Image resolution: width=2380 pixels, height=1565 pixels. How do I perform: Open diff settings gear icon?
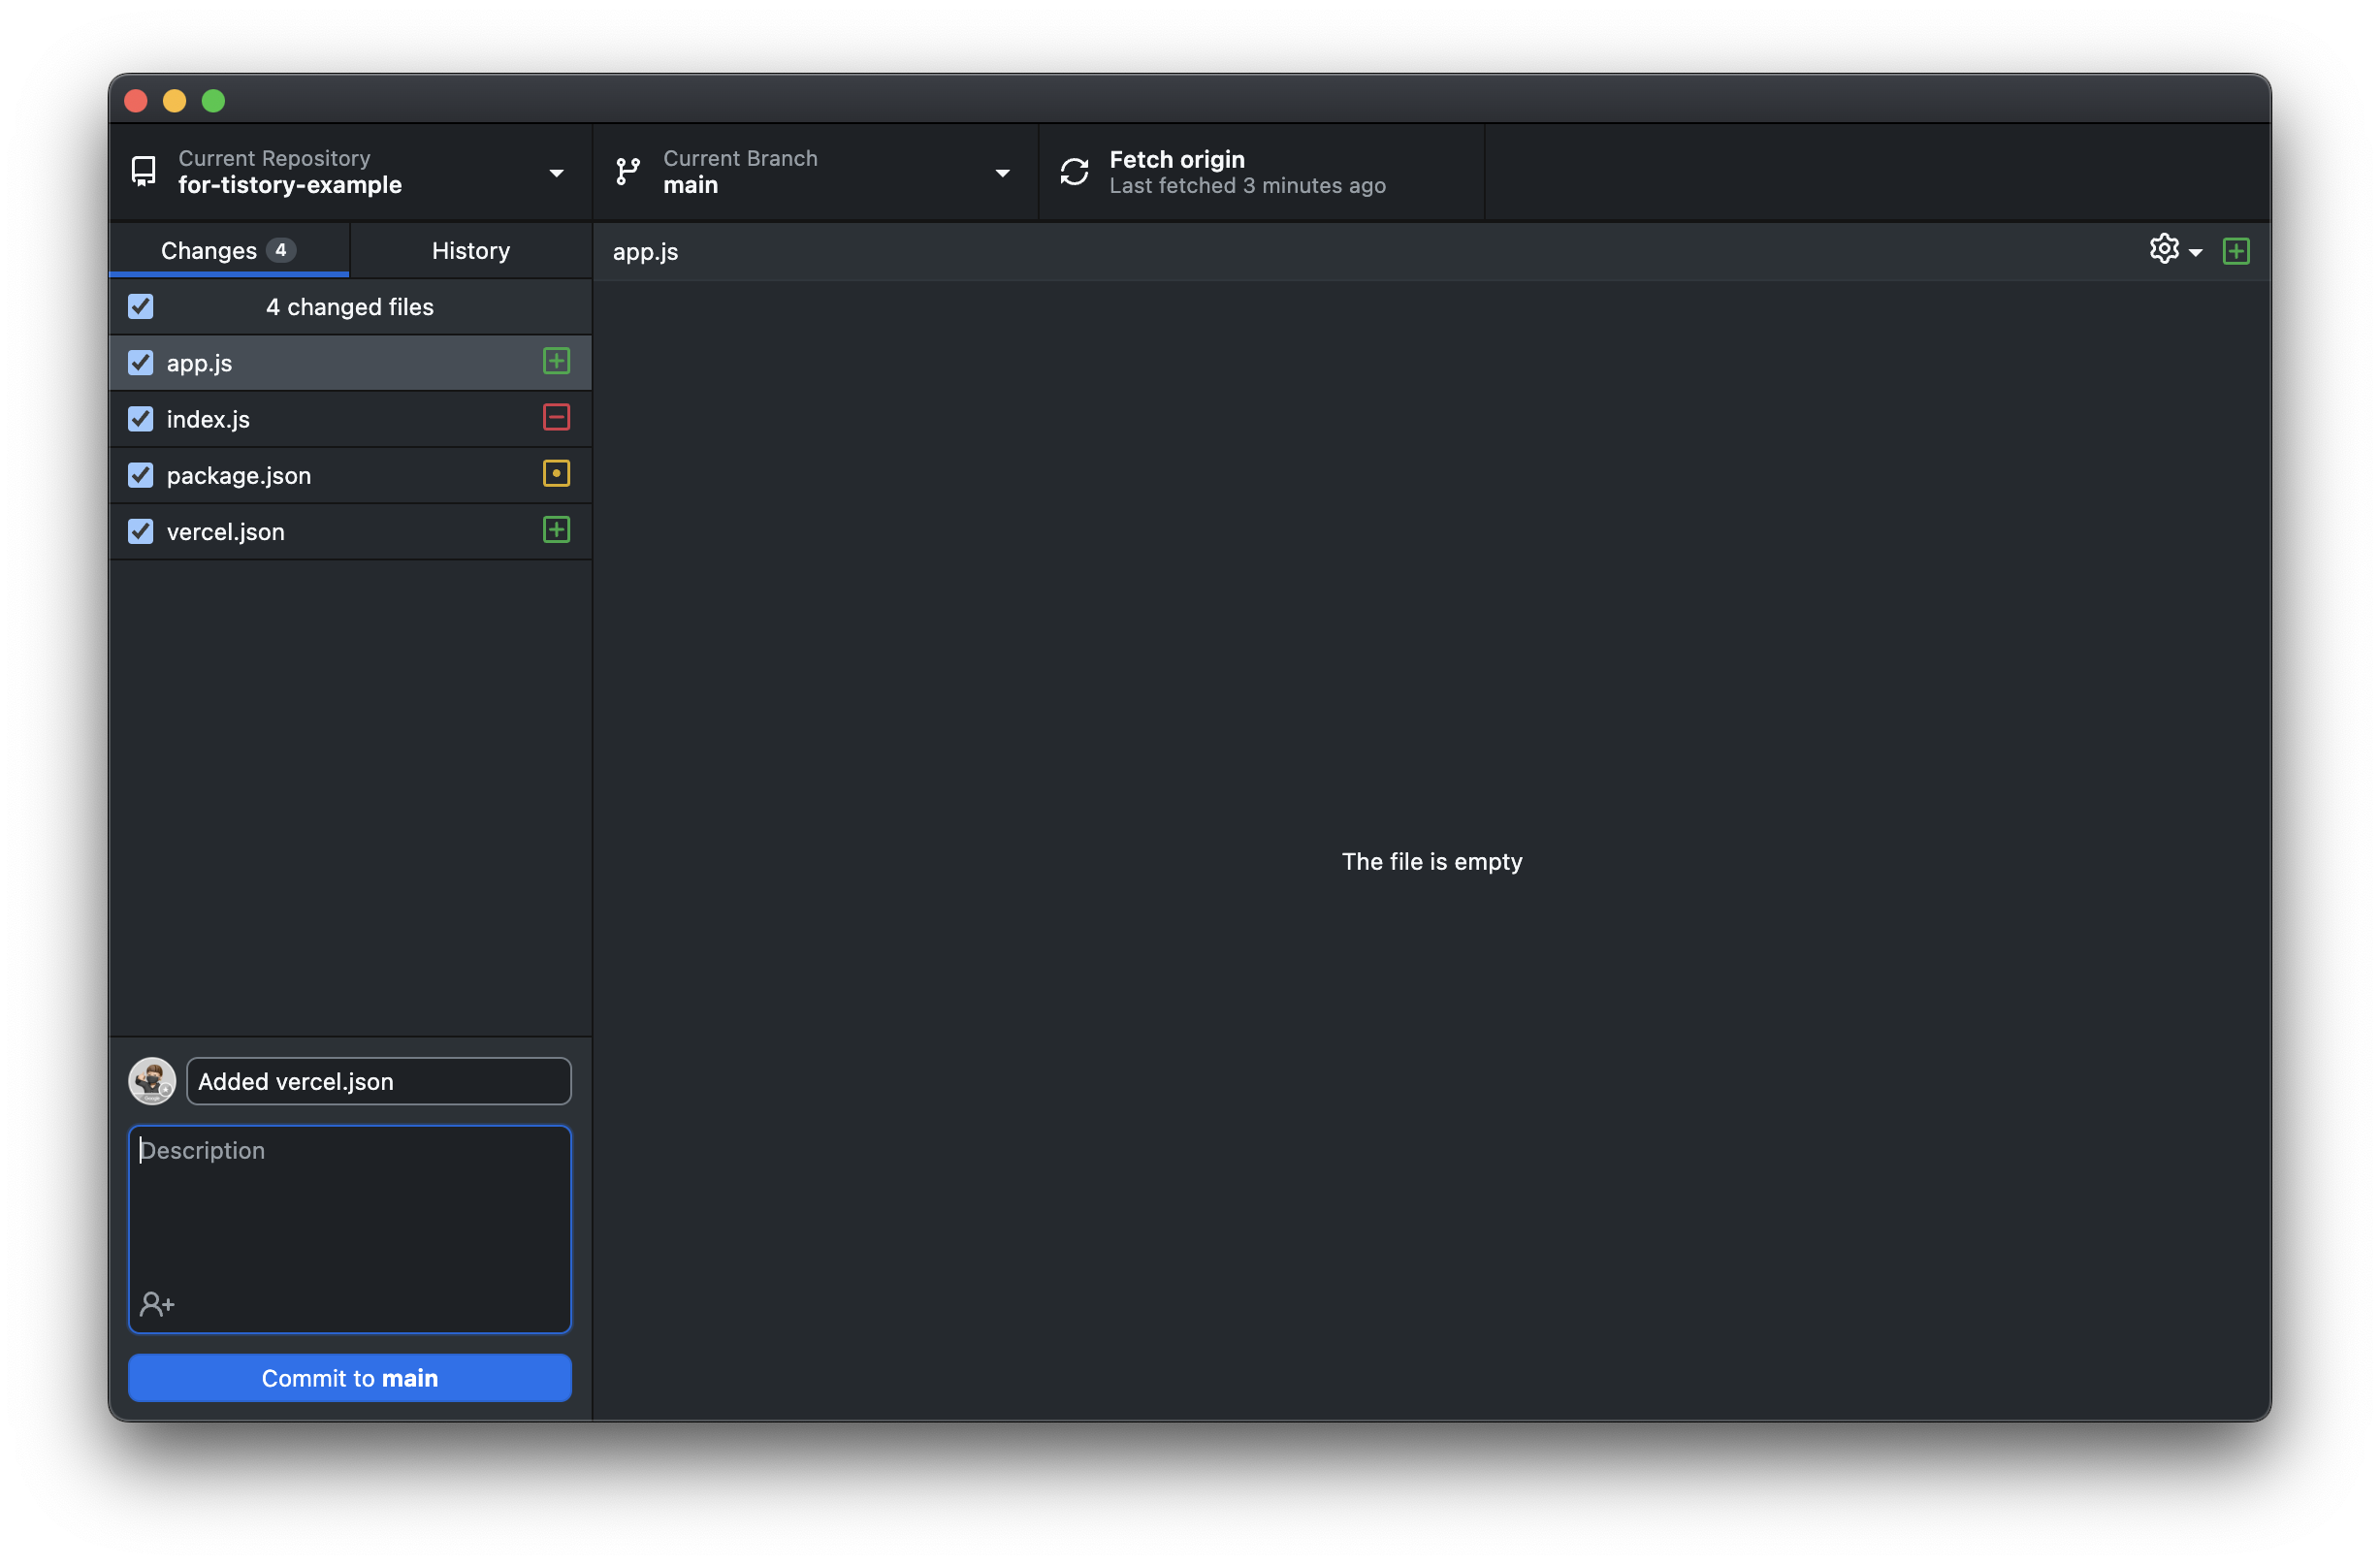click(2164, 249)
